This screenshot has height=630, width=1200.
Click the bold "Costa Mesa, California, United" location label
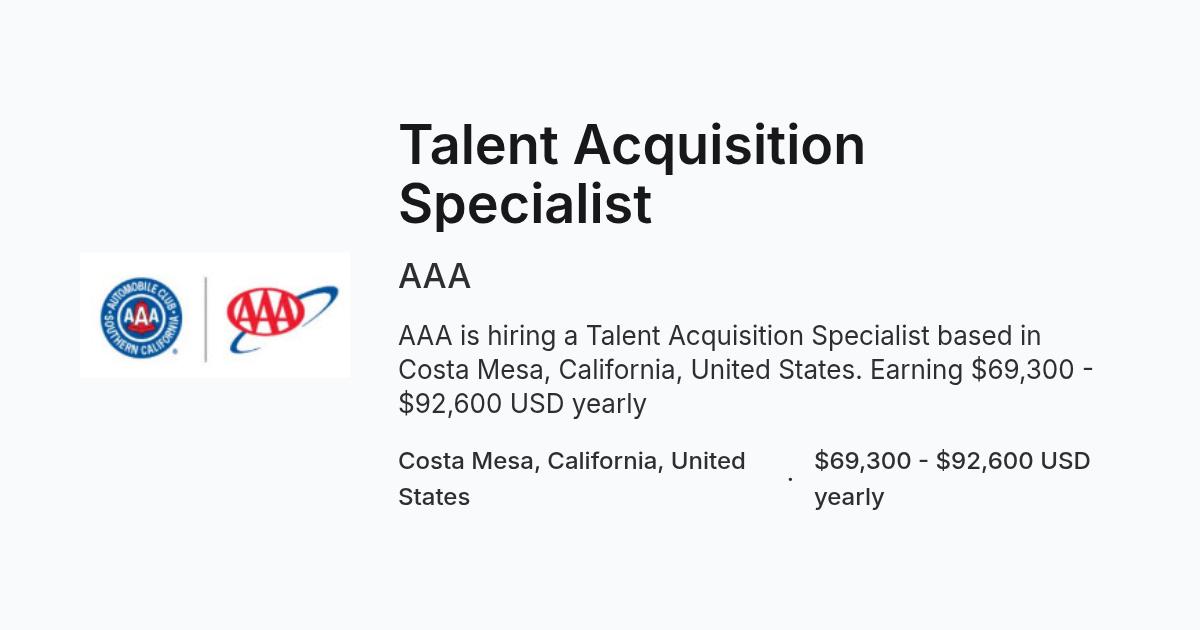coord(572,461)
